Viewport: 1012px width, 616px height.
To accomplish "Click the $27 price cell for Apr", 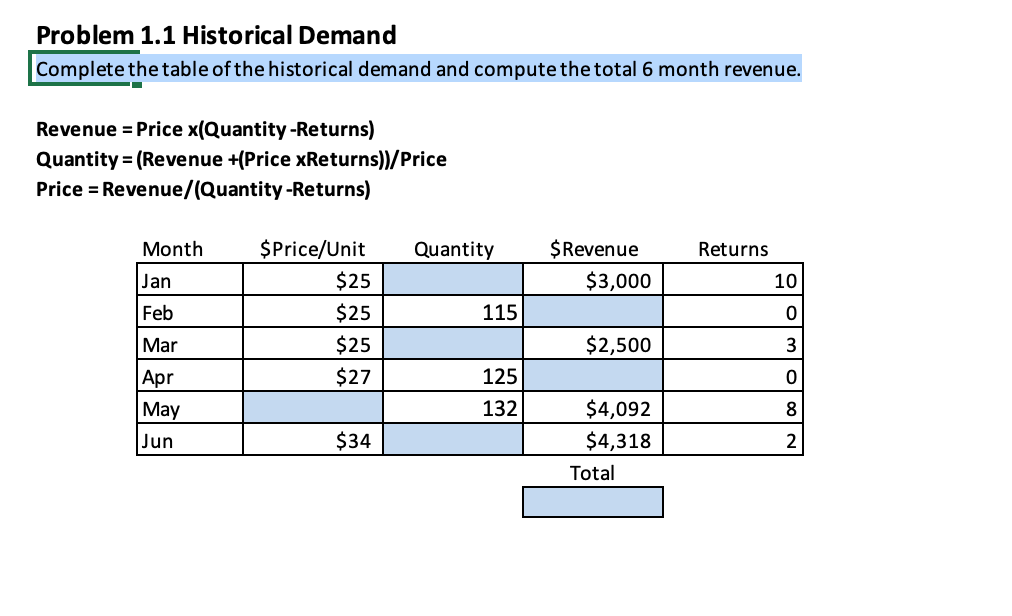I will [312, 376].
